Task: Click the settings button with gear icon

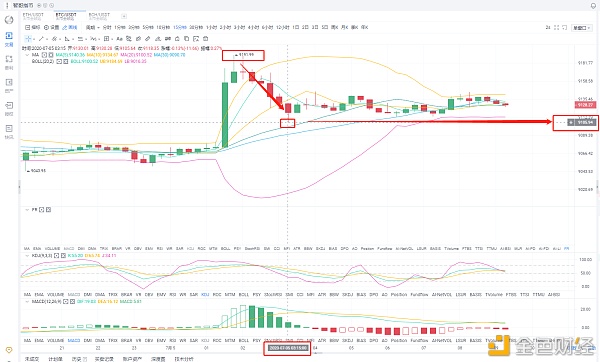Action: pyautogui.click(x=51, y=28)
